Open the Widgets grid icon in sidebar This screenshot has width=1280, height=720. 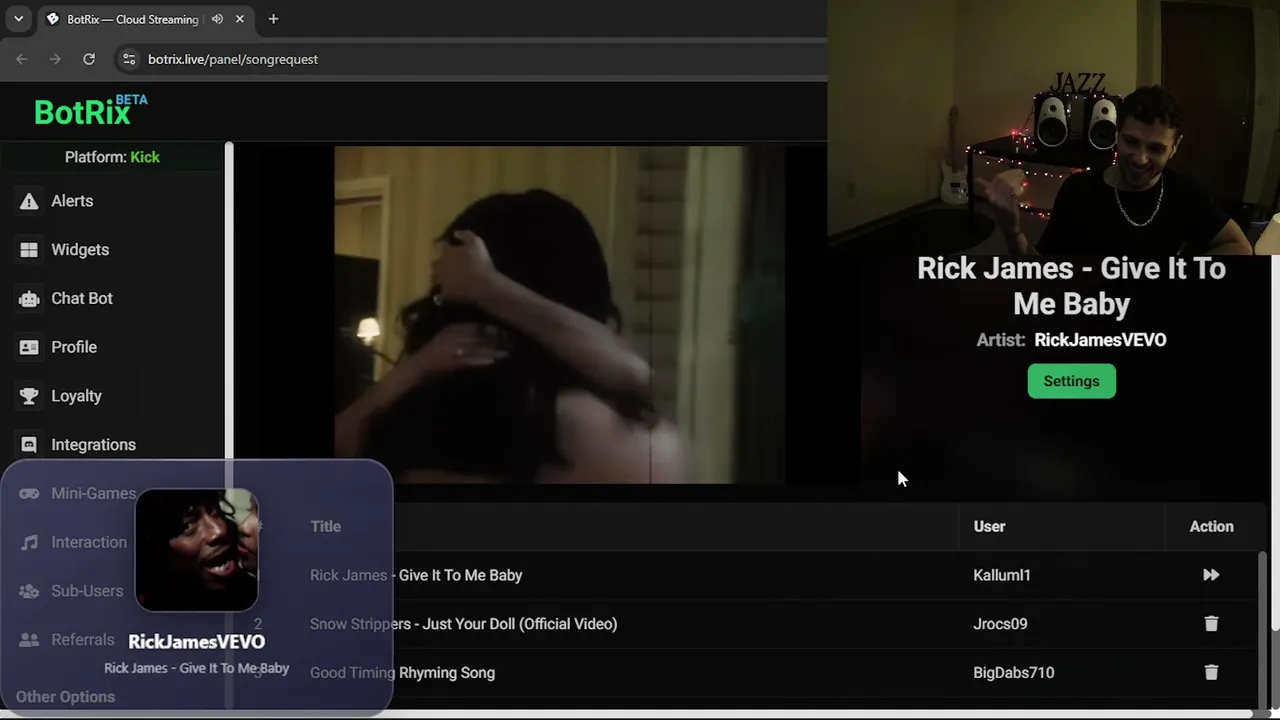tap(29, 250)
